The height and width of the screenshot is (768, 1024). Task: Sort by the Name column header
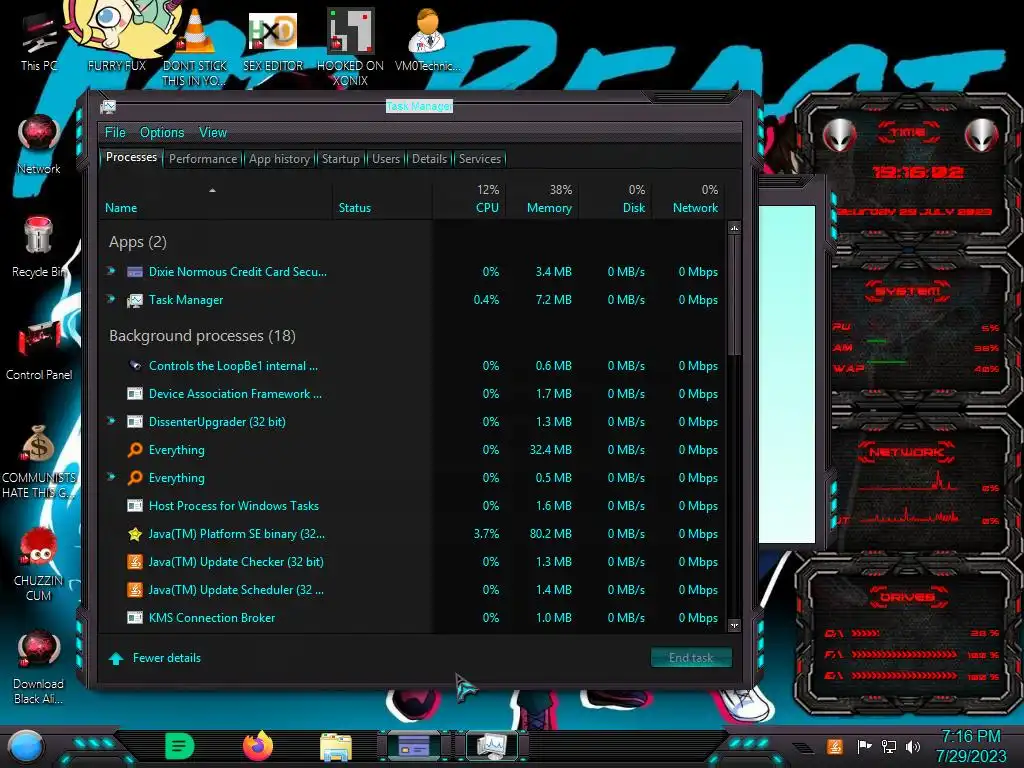click(216, 199)
